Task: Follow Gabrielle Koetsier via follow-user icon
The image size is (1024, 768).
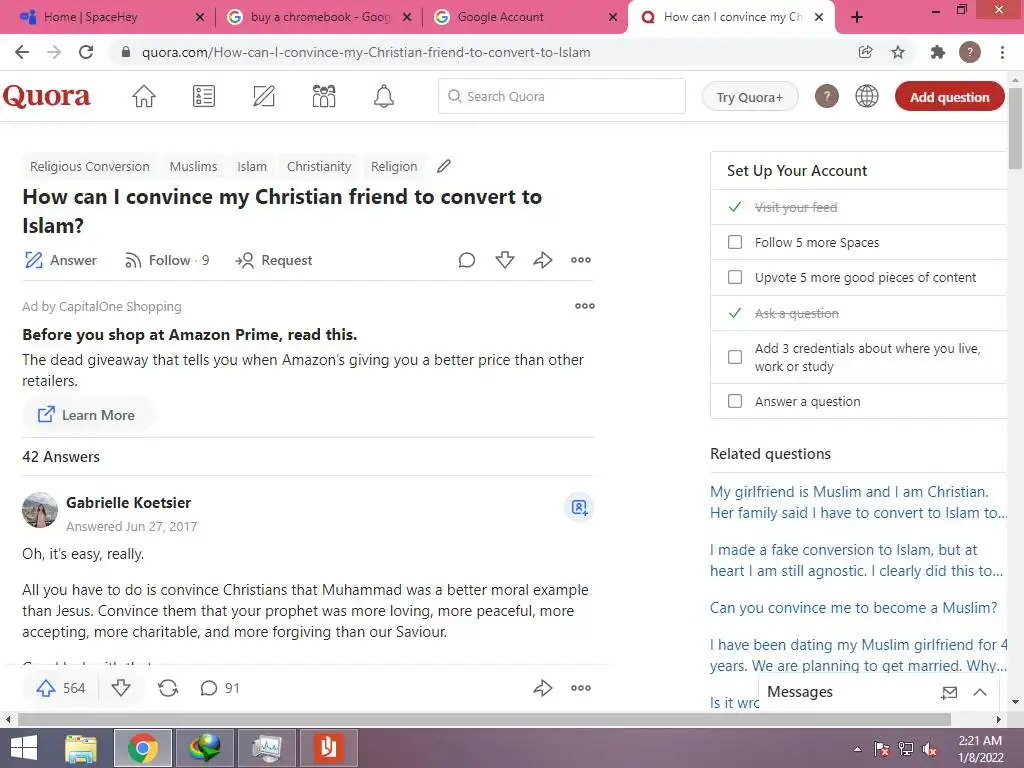Action: [x=579, y=507]
